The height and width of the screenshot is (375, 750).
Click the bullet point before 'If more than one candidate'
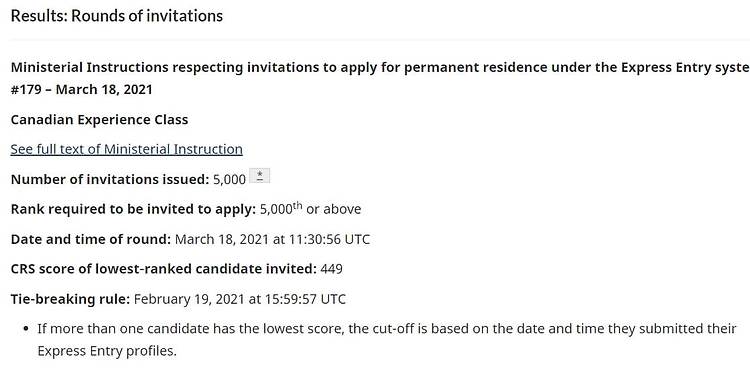(x=27, y=330)
